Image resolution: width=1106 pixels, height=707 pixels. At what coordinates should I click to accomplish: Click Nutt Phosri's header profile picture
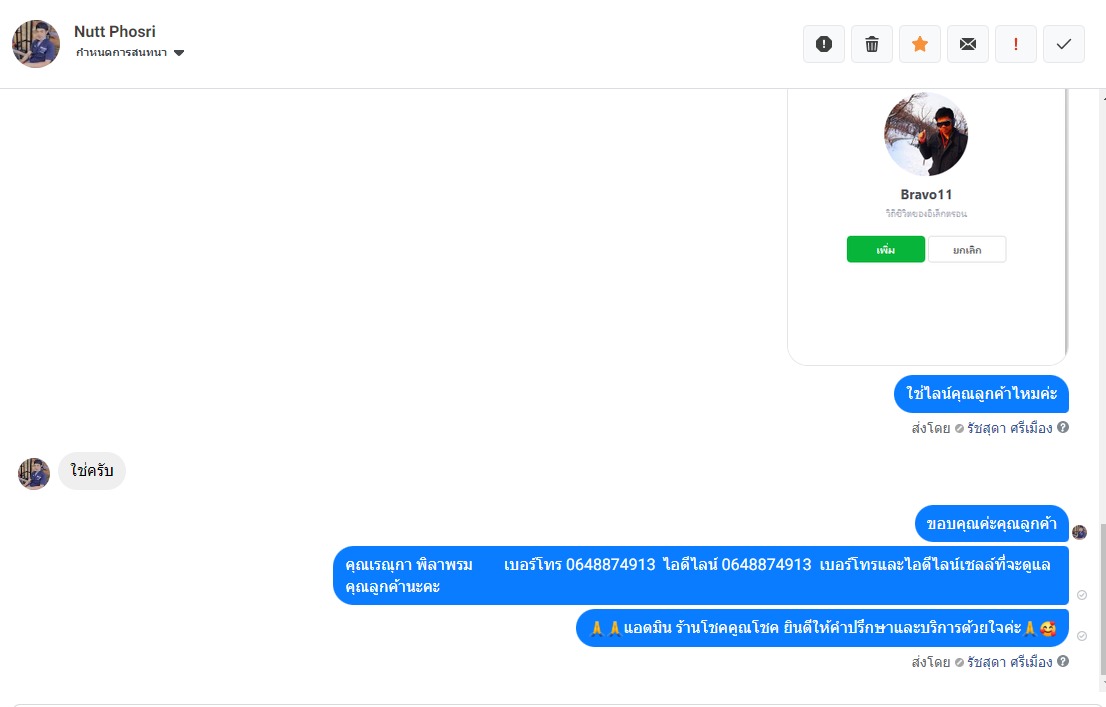[x=36, y=44]
